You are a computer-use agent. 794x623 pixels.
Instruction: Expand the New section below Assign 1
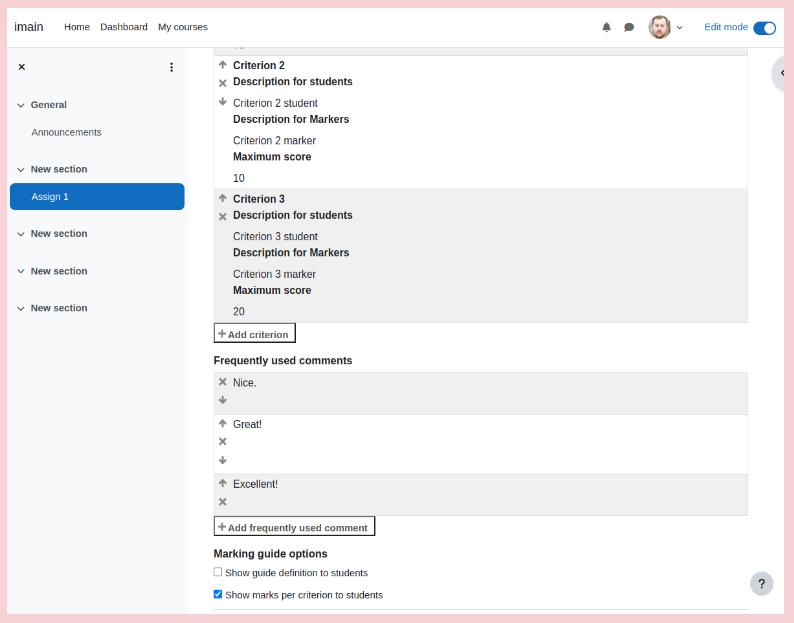pyautogui.click(x=21, y=234)
